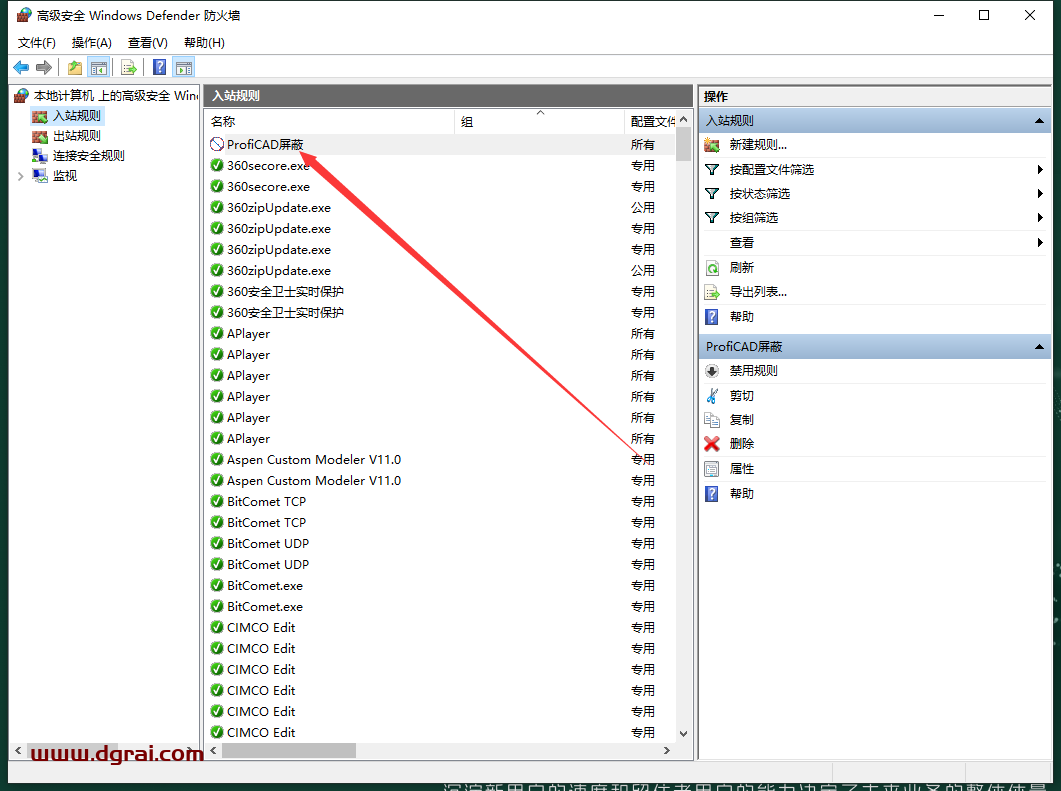
Task: Open 属性 (Properties) for ProfiCAD屏蔽
Action: [741, 469]
